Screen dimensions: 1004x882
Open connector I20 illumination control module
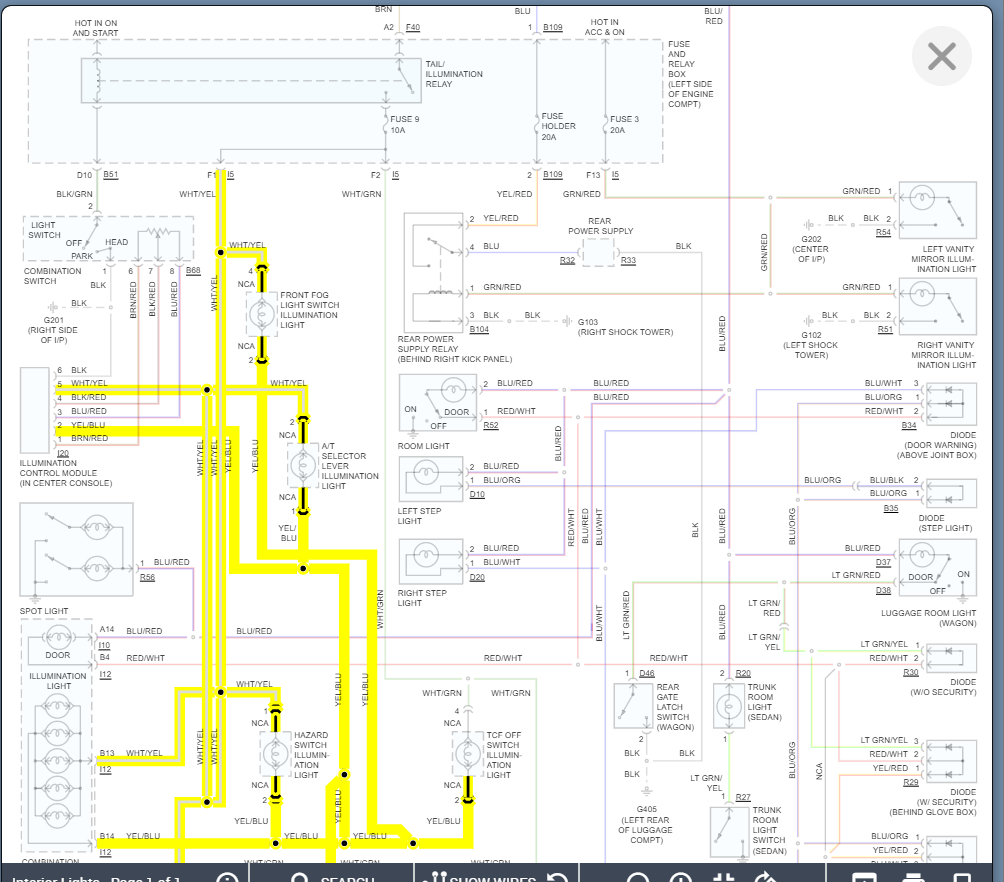click(63, 453)
